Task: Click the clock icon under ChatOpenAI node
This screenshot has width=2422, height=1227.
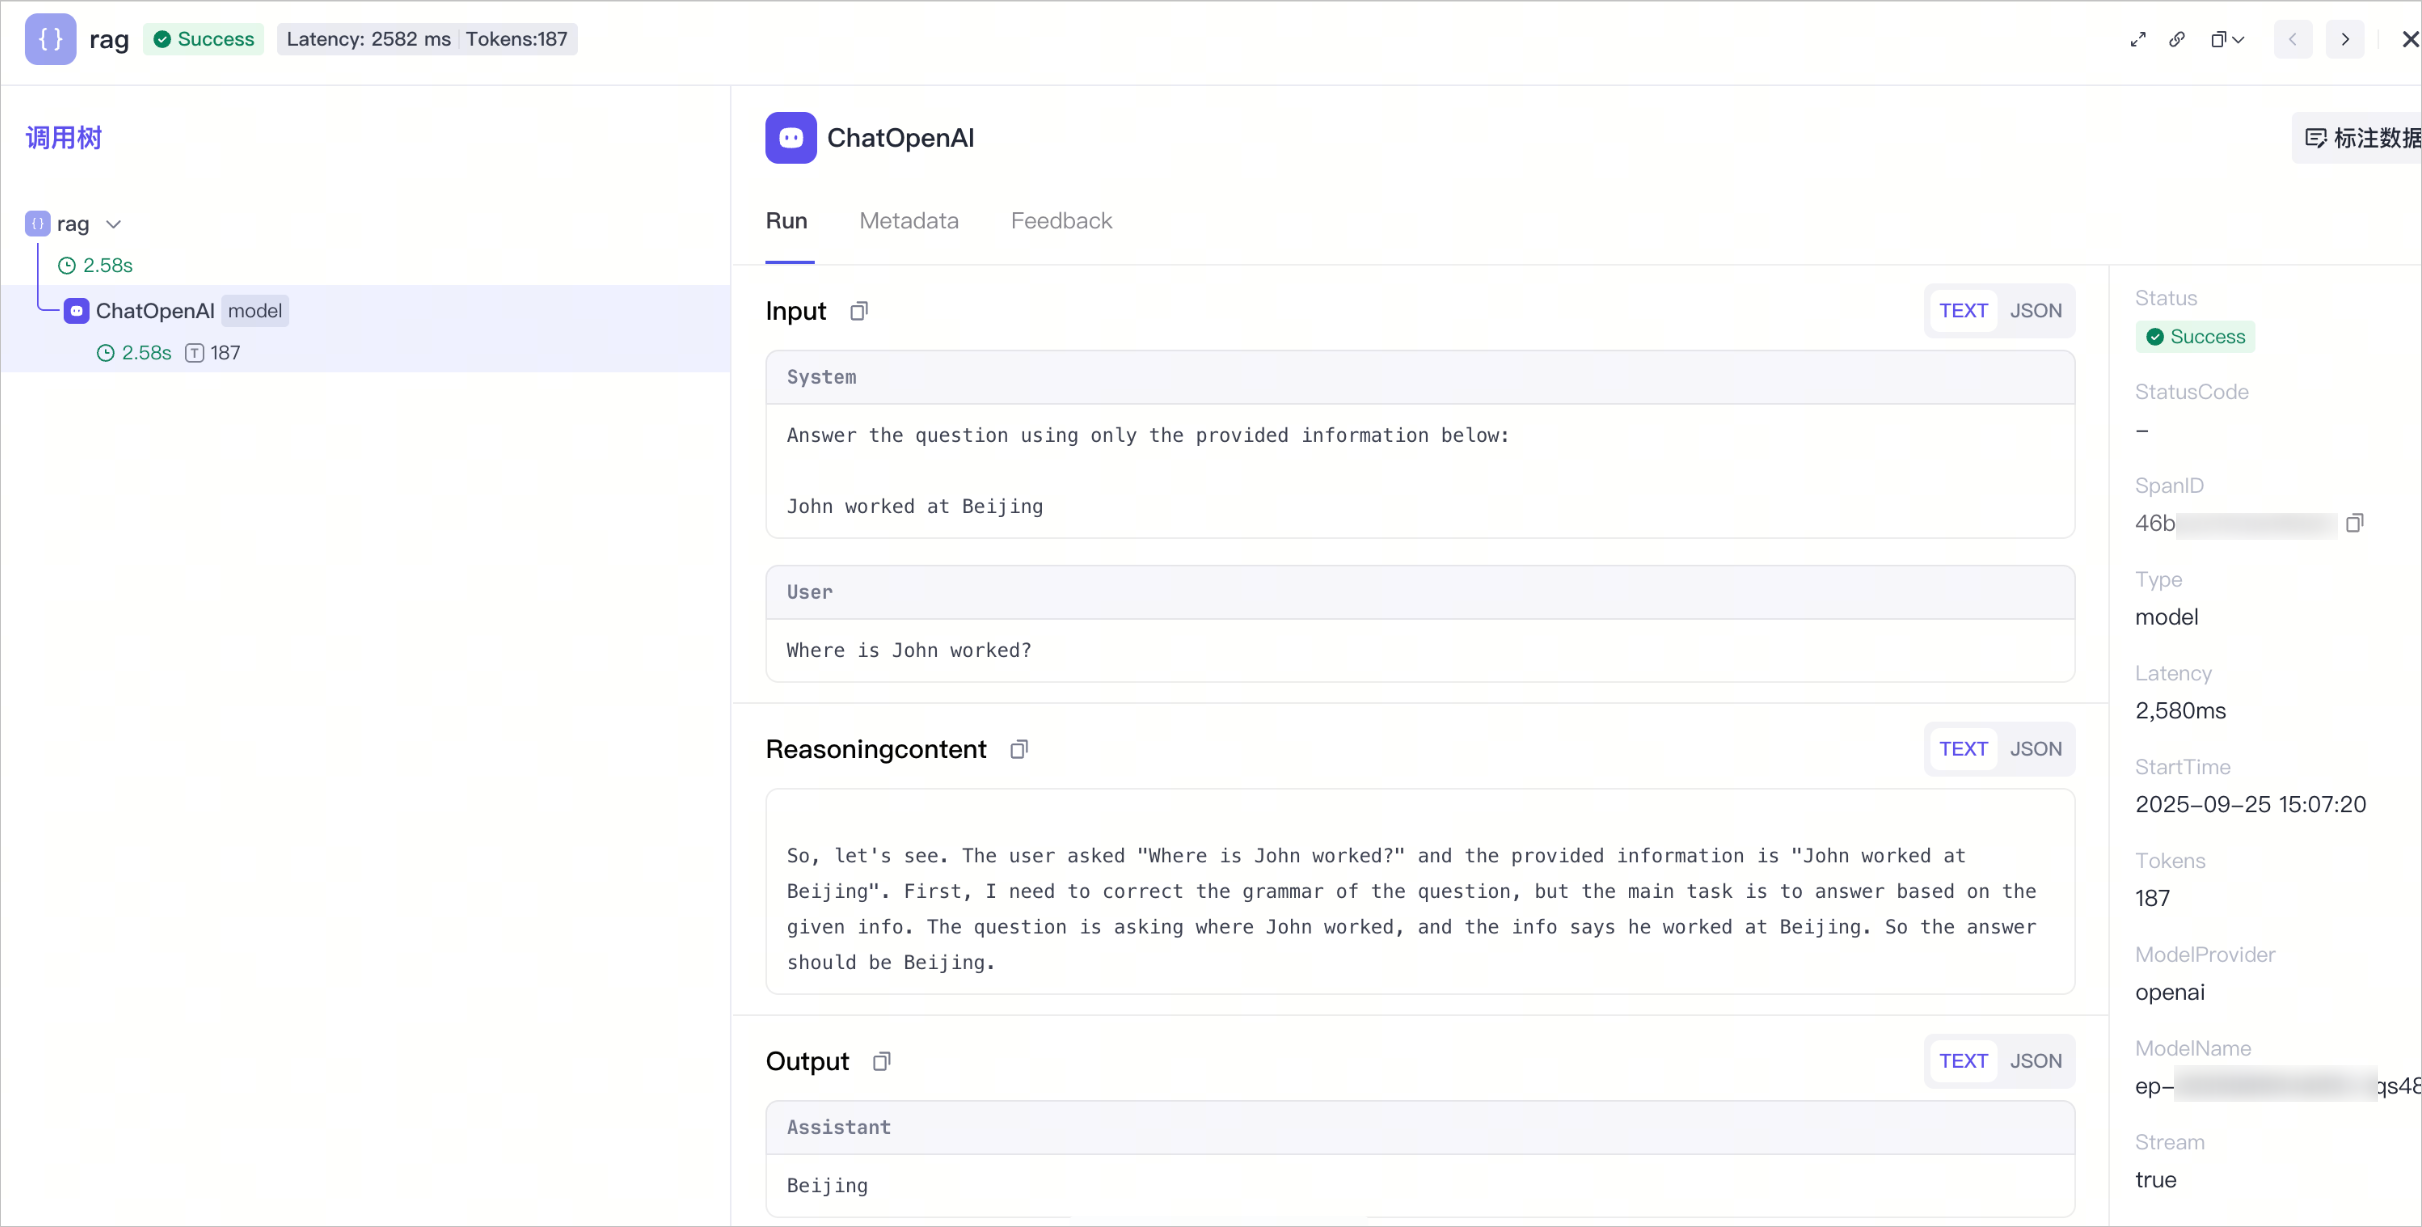Action: [105, 353]
